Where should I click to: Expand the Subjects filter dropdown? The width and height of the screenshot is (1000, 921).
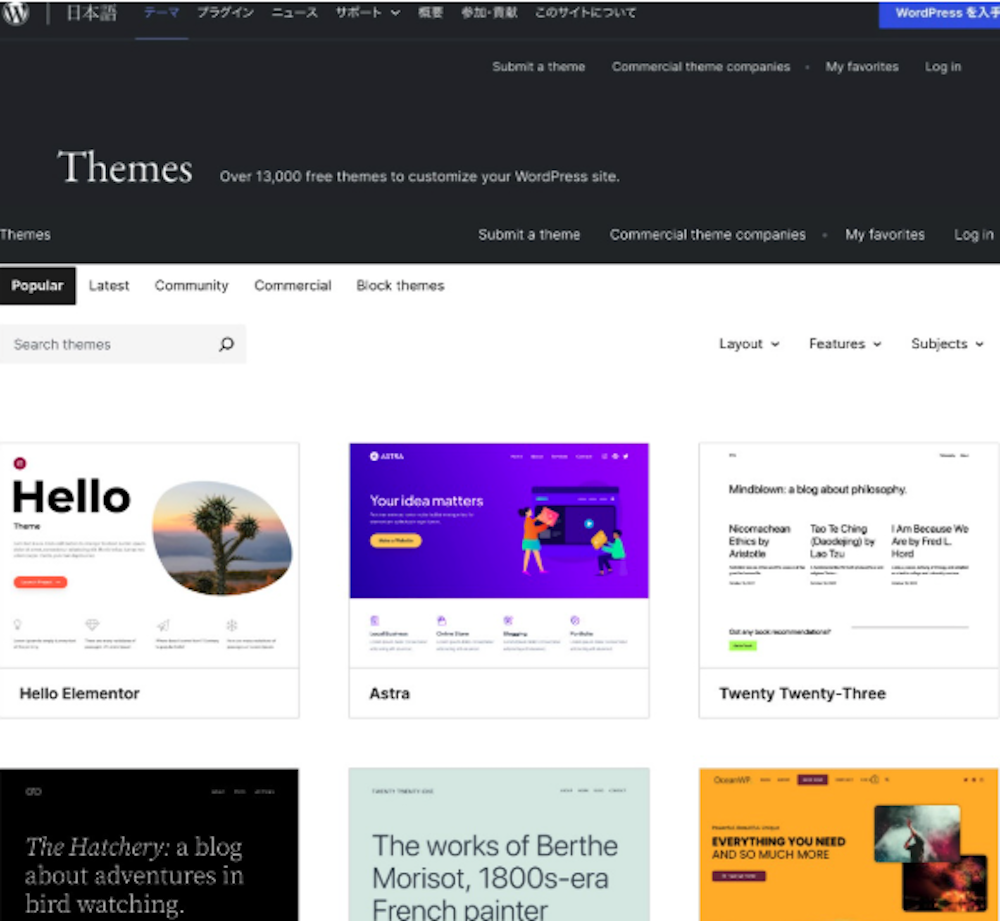[947, 344]
